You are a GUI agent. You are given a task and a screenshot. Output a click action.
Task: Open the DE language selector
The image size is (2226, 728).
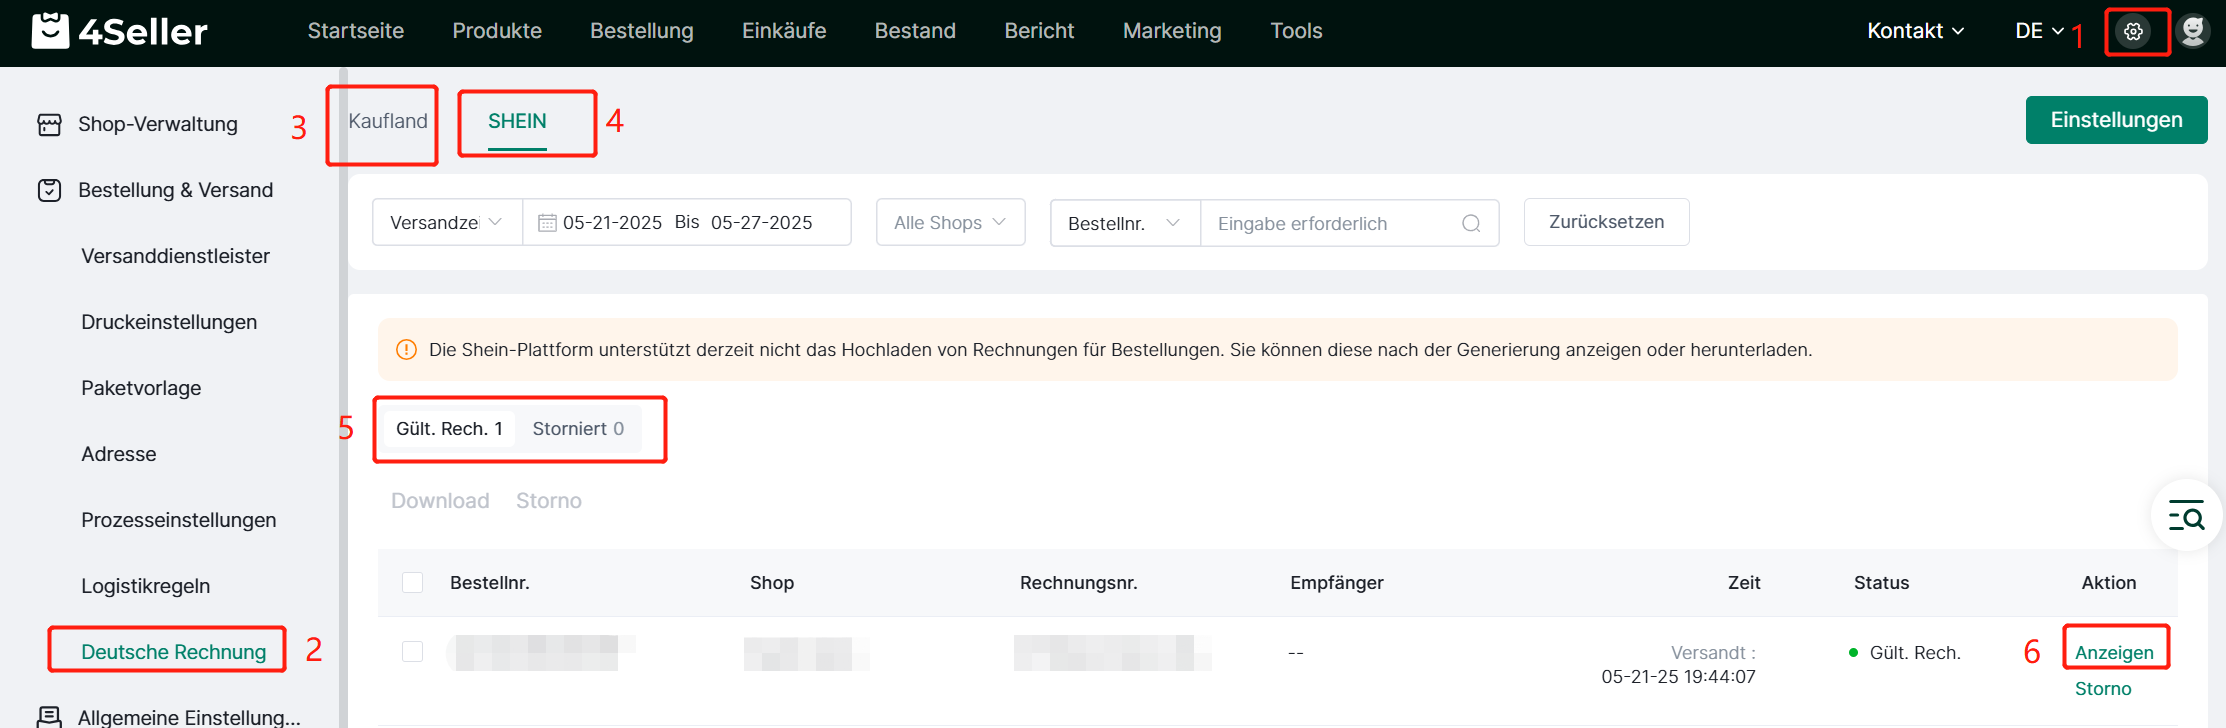click(x=2038, y=31)
